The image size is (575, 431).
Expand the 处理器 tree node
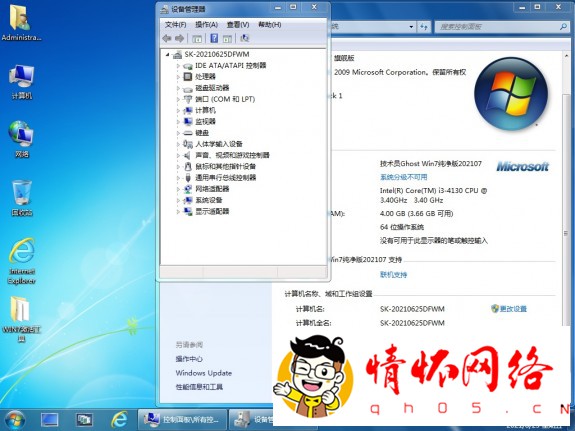click(179, 77)
